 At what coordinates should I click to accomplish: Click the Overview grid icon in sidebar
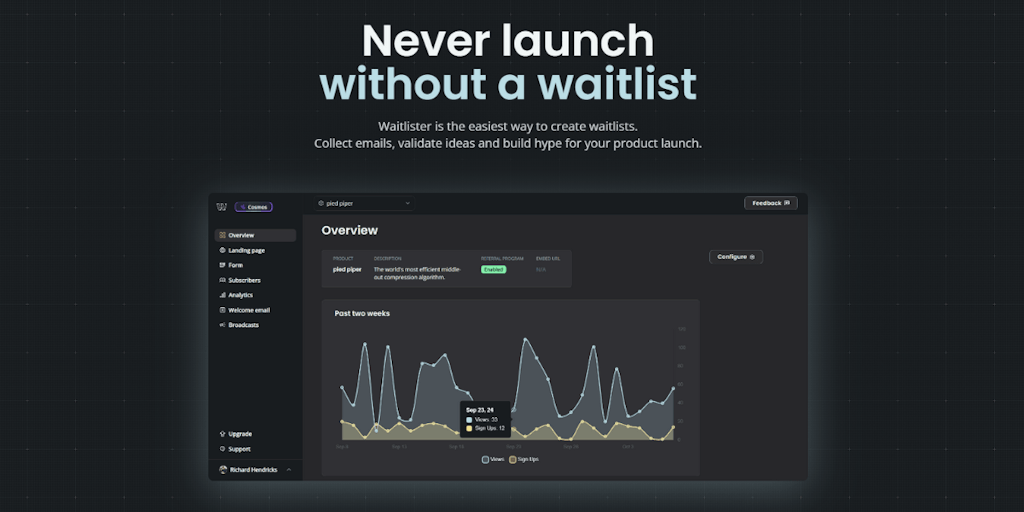[223, 235]
